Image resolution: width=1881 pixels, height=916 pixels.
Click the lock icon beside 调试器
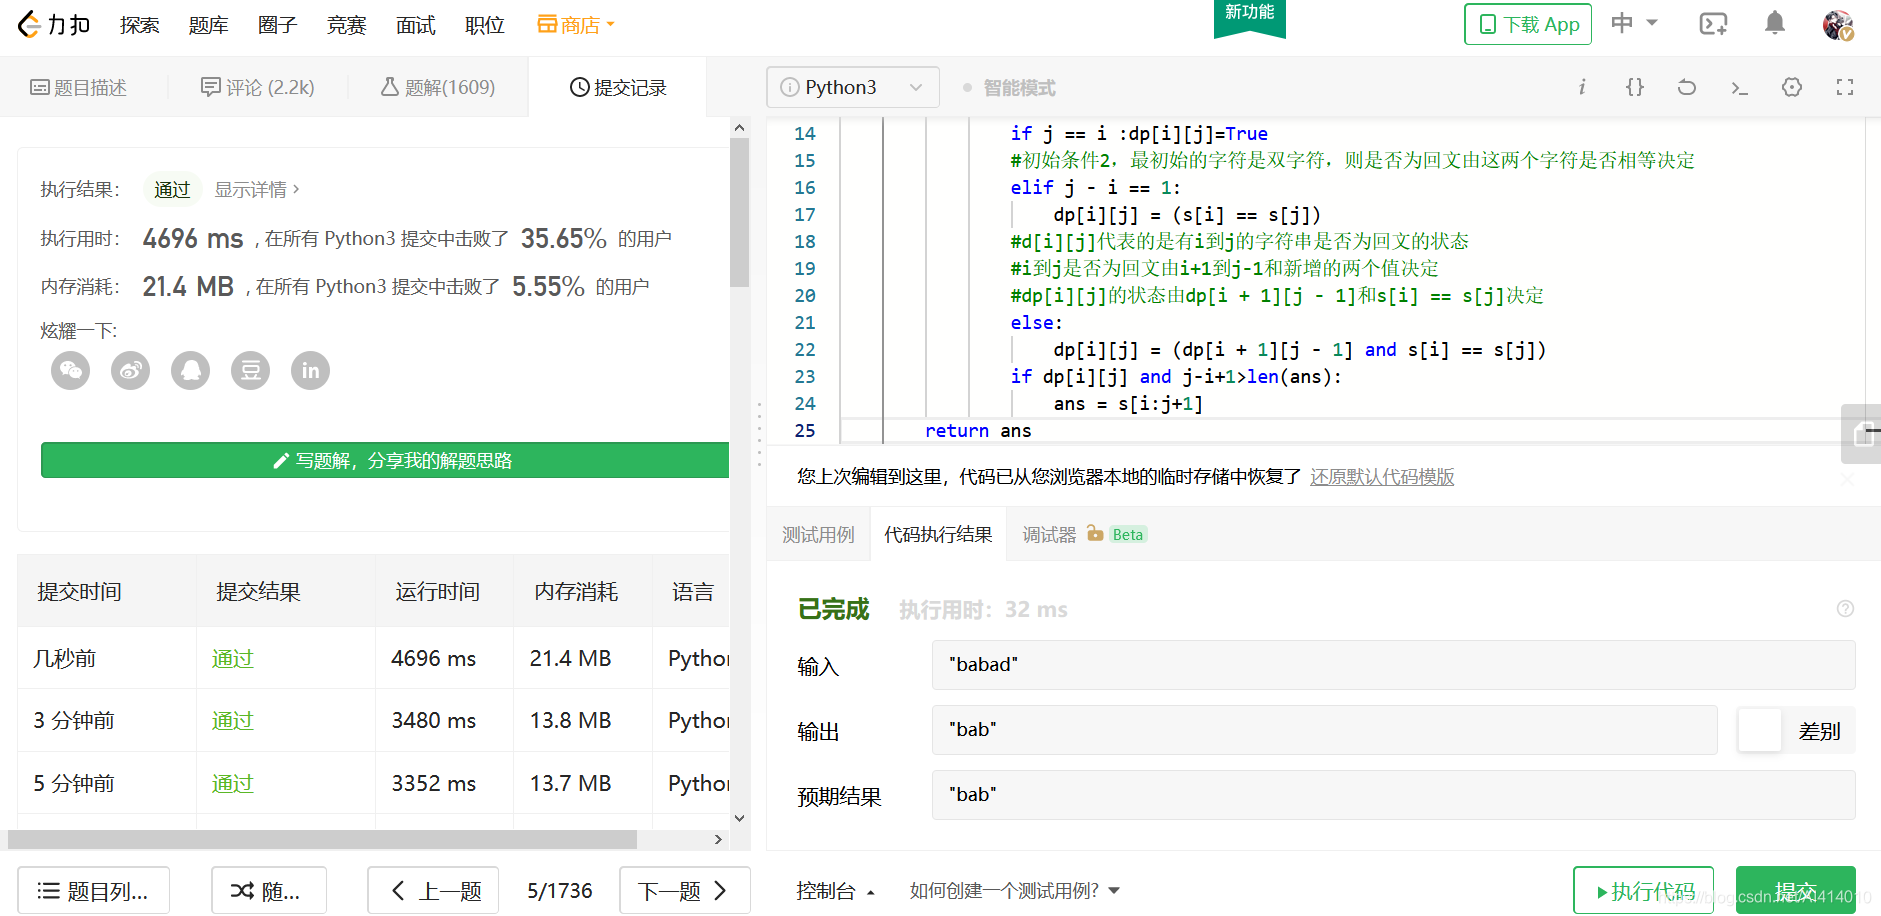(x=1095, y=533)
